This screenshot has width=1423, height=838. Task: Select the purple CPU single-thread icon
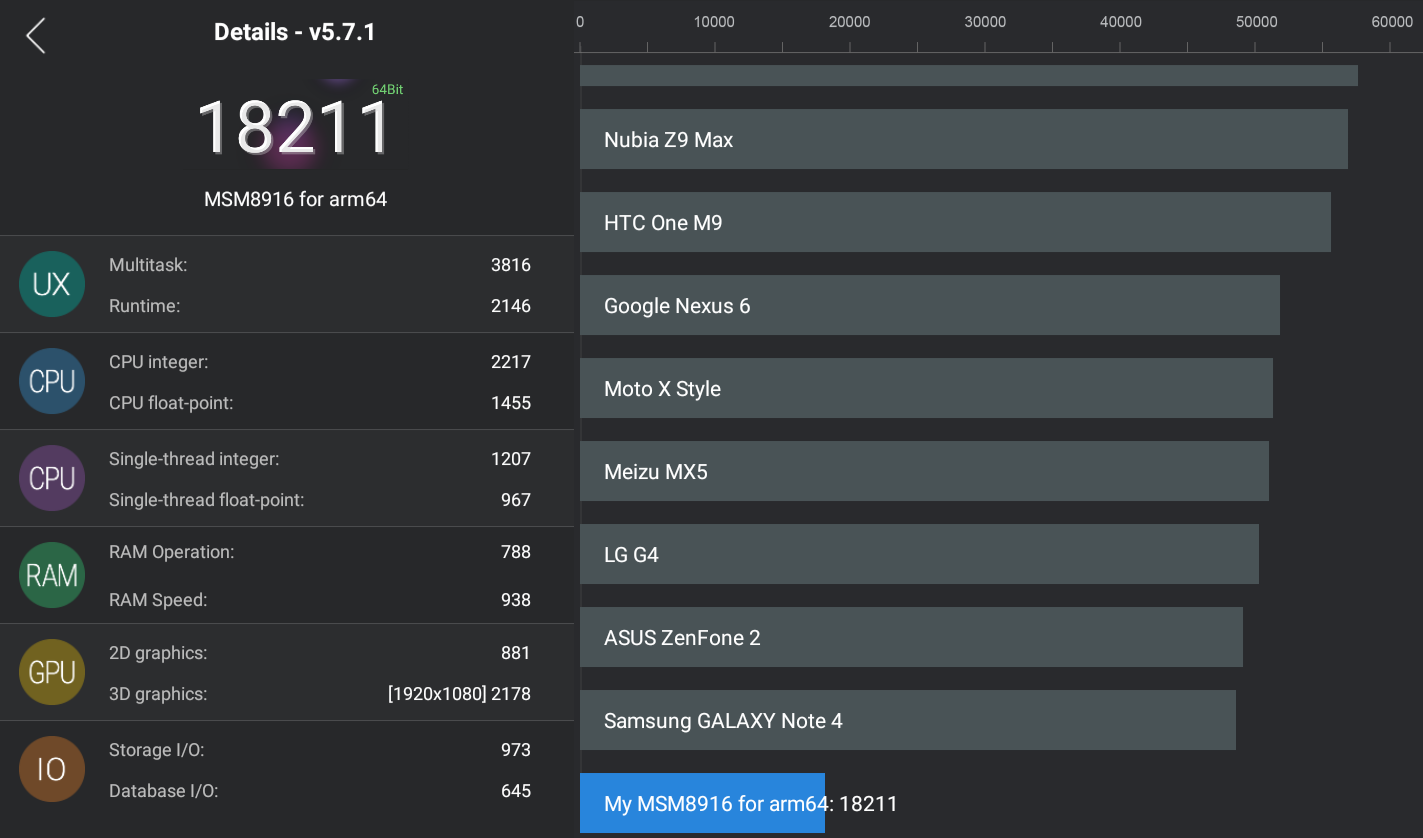tap(52, 479)
